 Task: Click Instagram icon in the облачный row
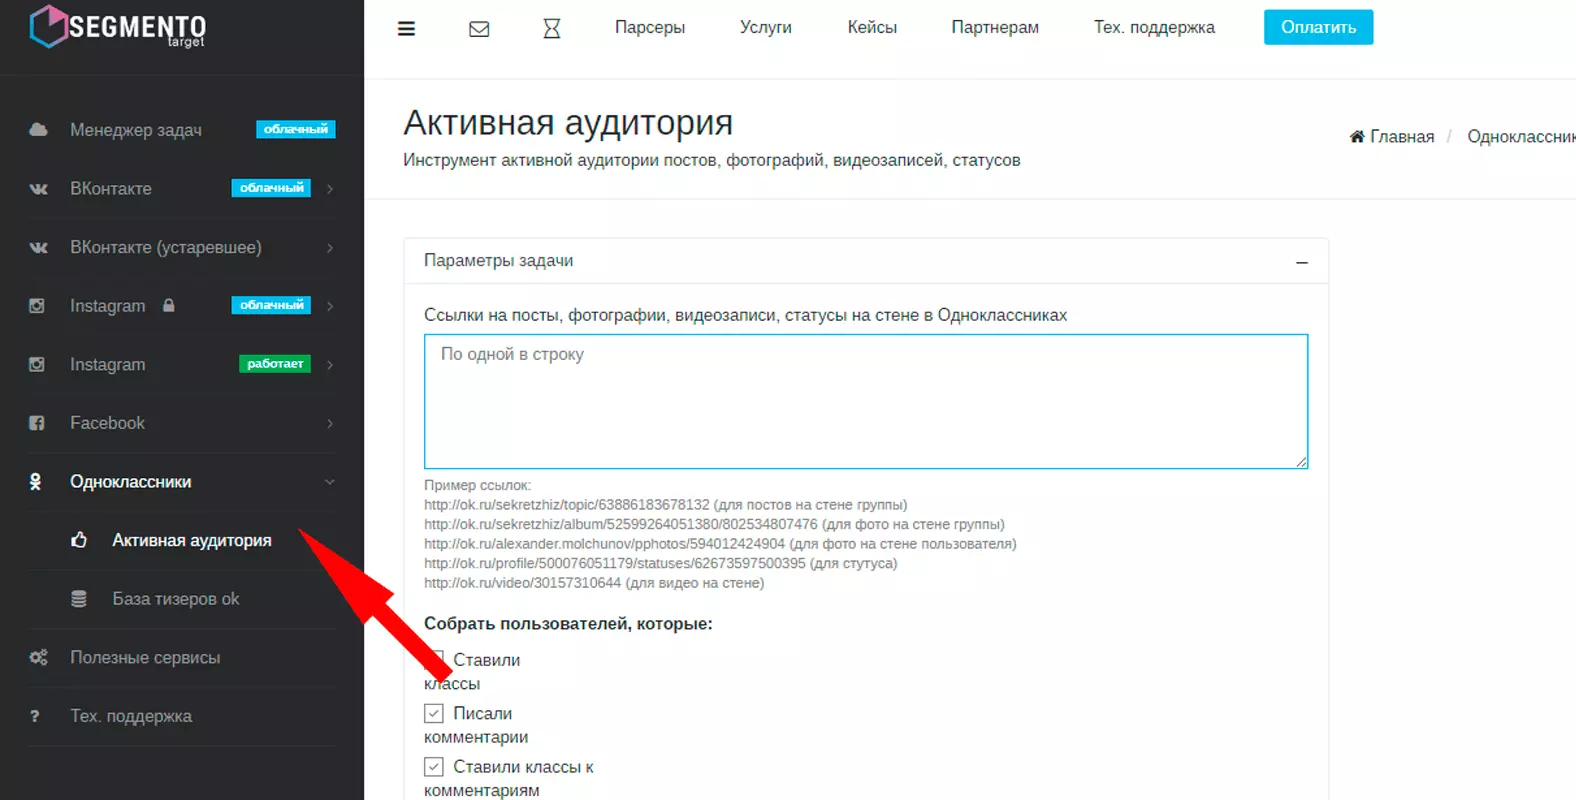coord(37,306)
